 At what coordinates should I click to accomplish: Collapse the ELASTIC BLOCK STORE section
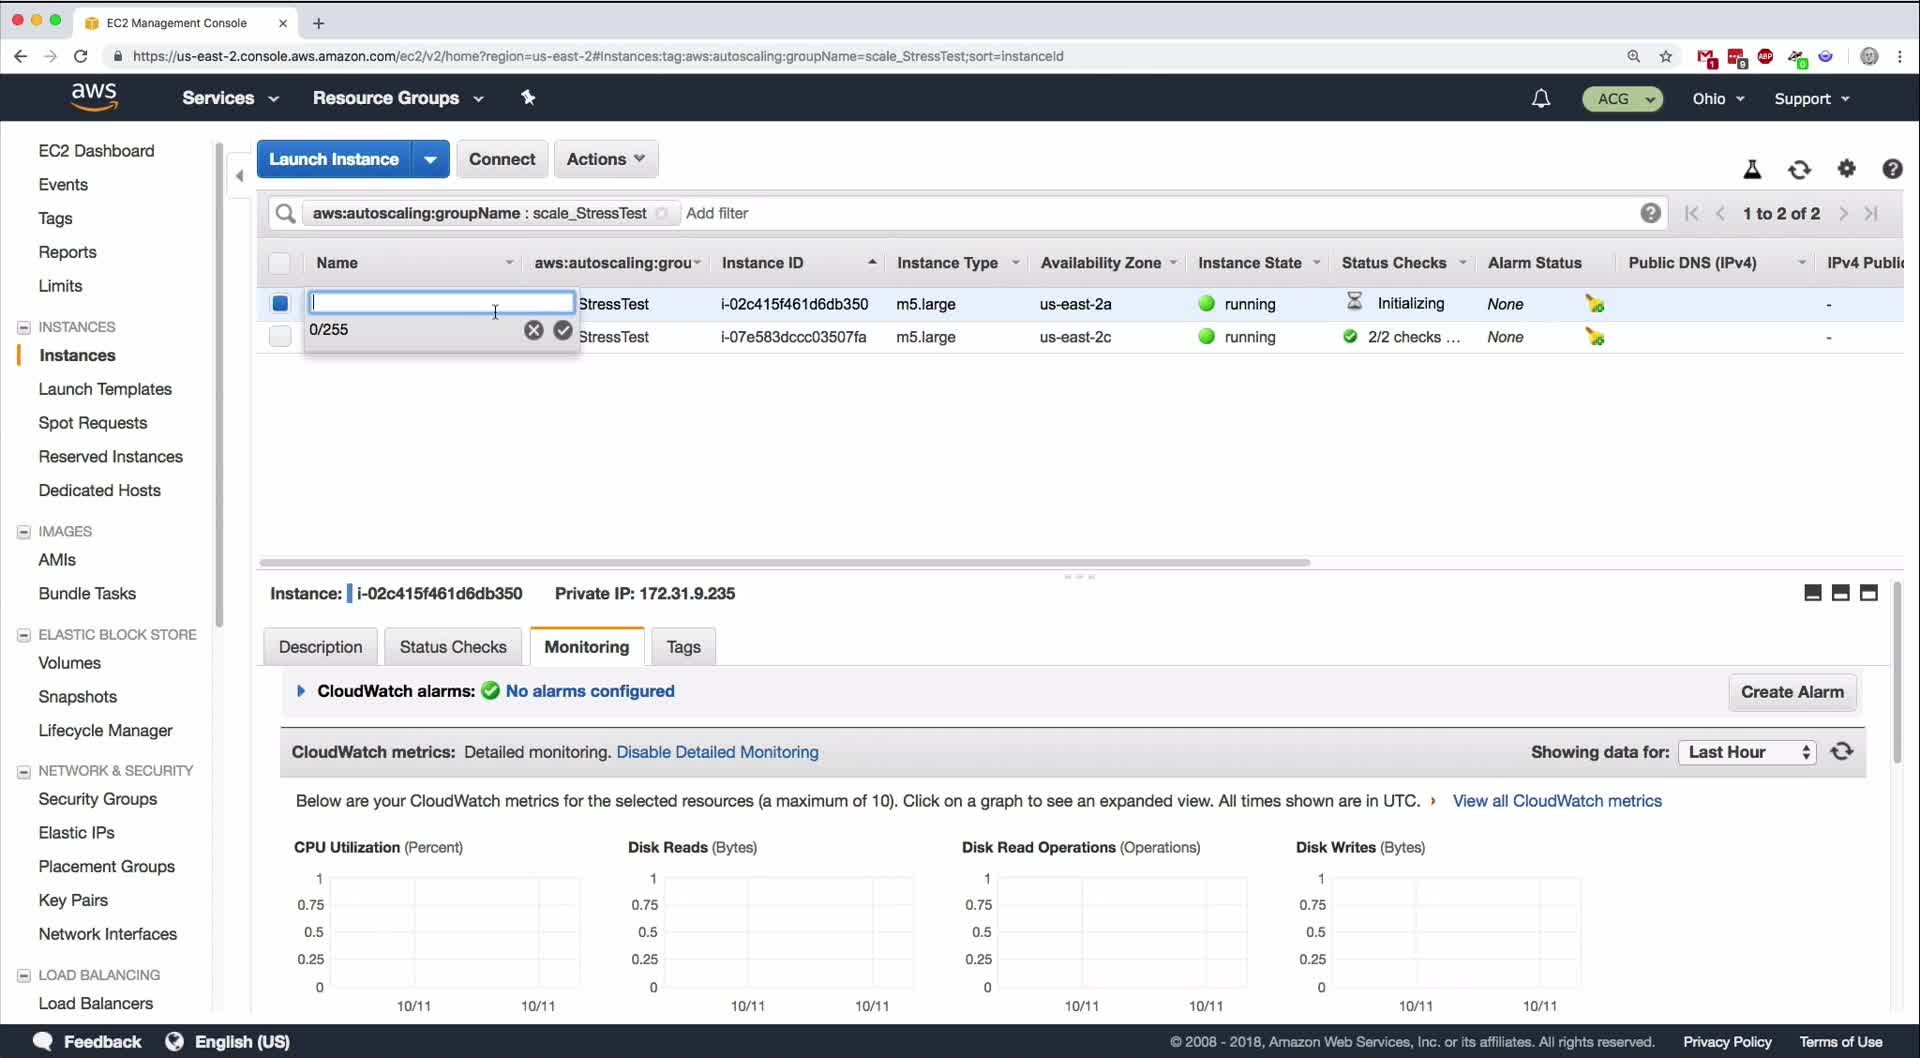pyautogui.click(x=24, y=635)
